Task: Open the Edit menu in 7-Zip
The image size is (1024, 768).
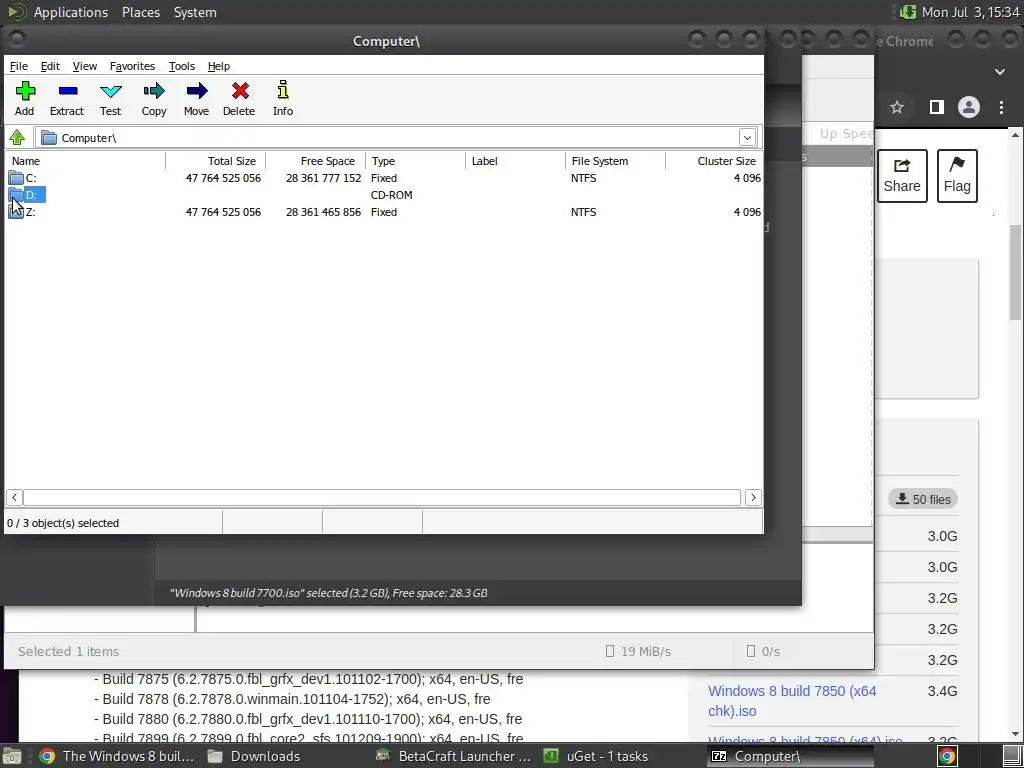Action: [x=50, y=66]
